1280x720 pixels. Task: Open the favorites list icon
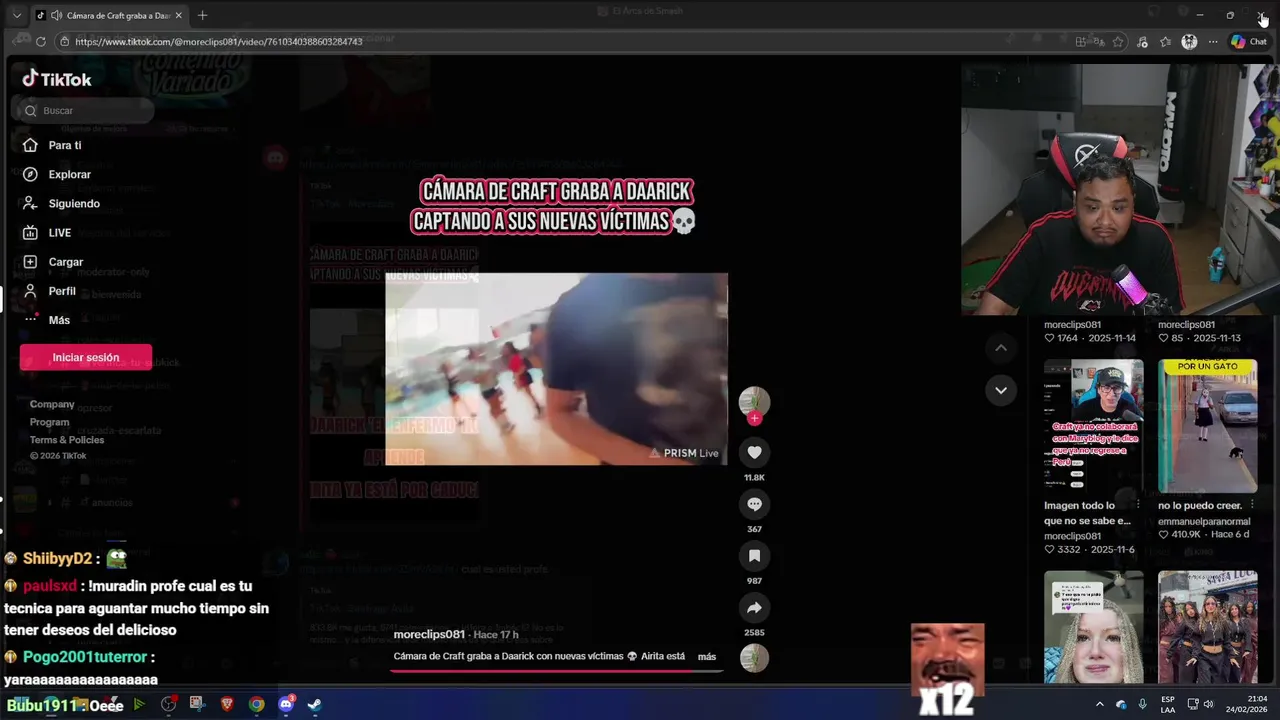[x=1165, y=42]
